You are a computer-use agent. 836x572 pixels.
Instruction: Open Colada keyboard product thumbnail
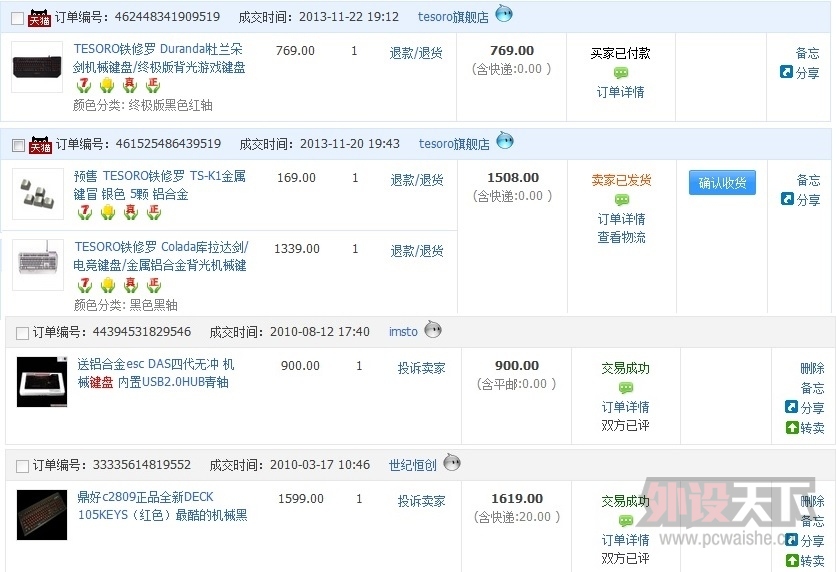coord(38,265)
